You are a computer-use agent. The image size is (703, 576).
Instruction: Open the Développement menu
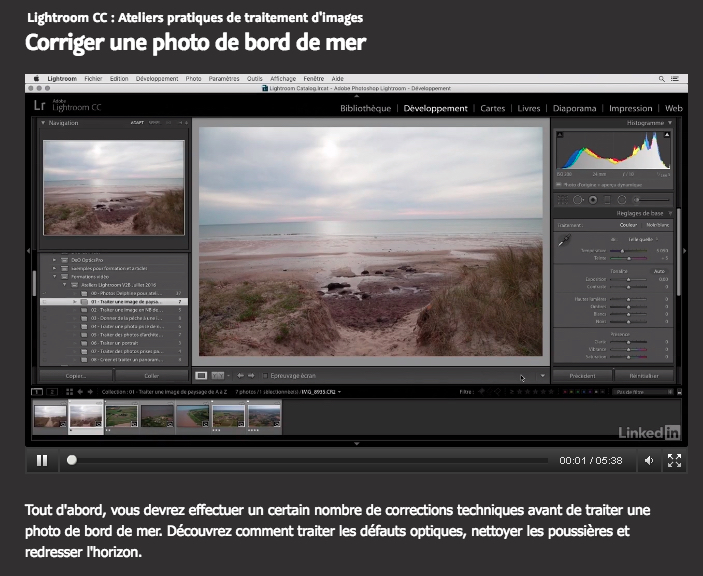pos(157,78)
